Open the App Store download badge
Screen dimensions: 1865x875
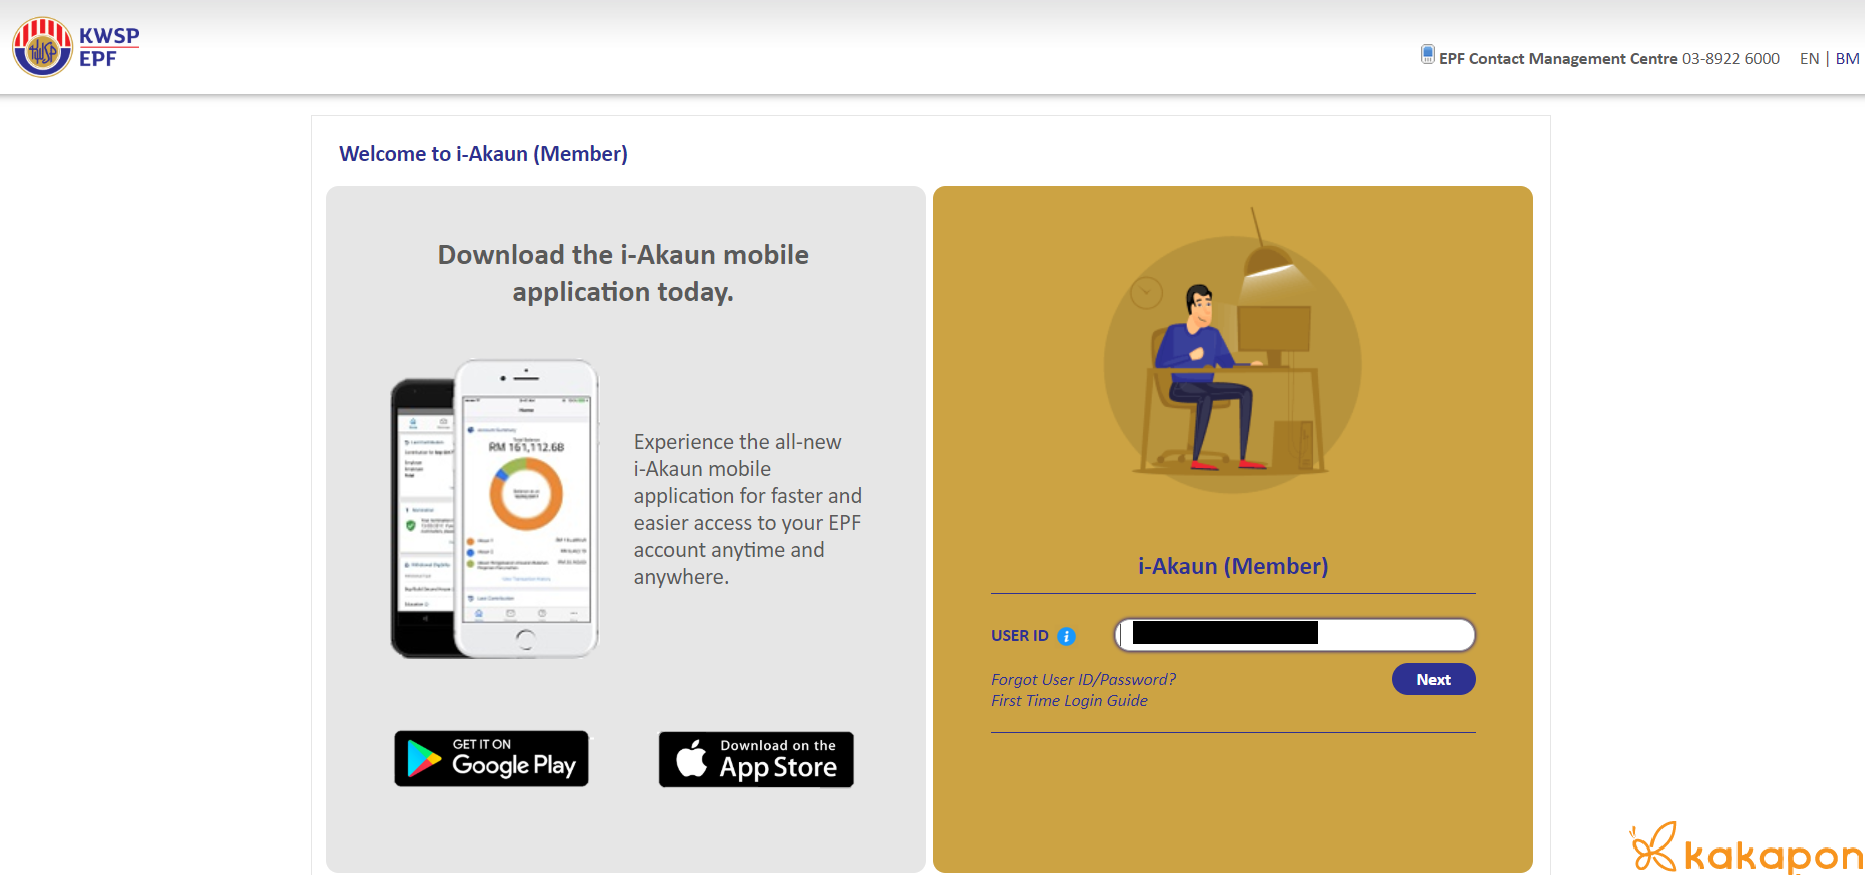coord(756,759)
